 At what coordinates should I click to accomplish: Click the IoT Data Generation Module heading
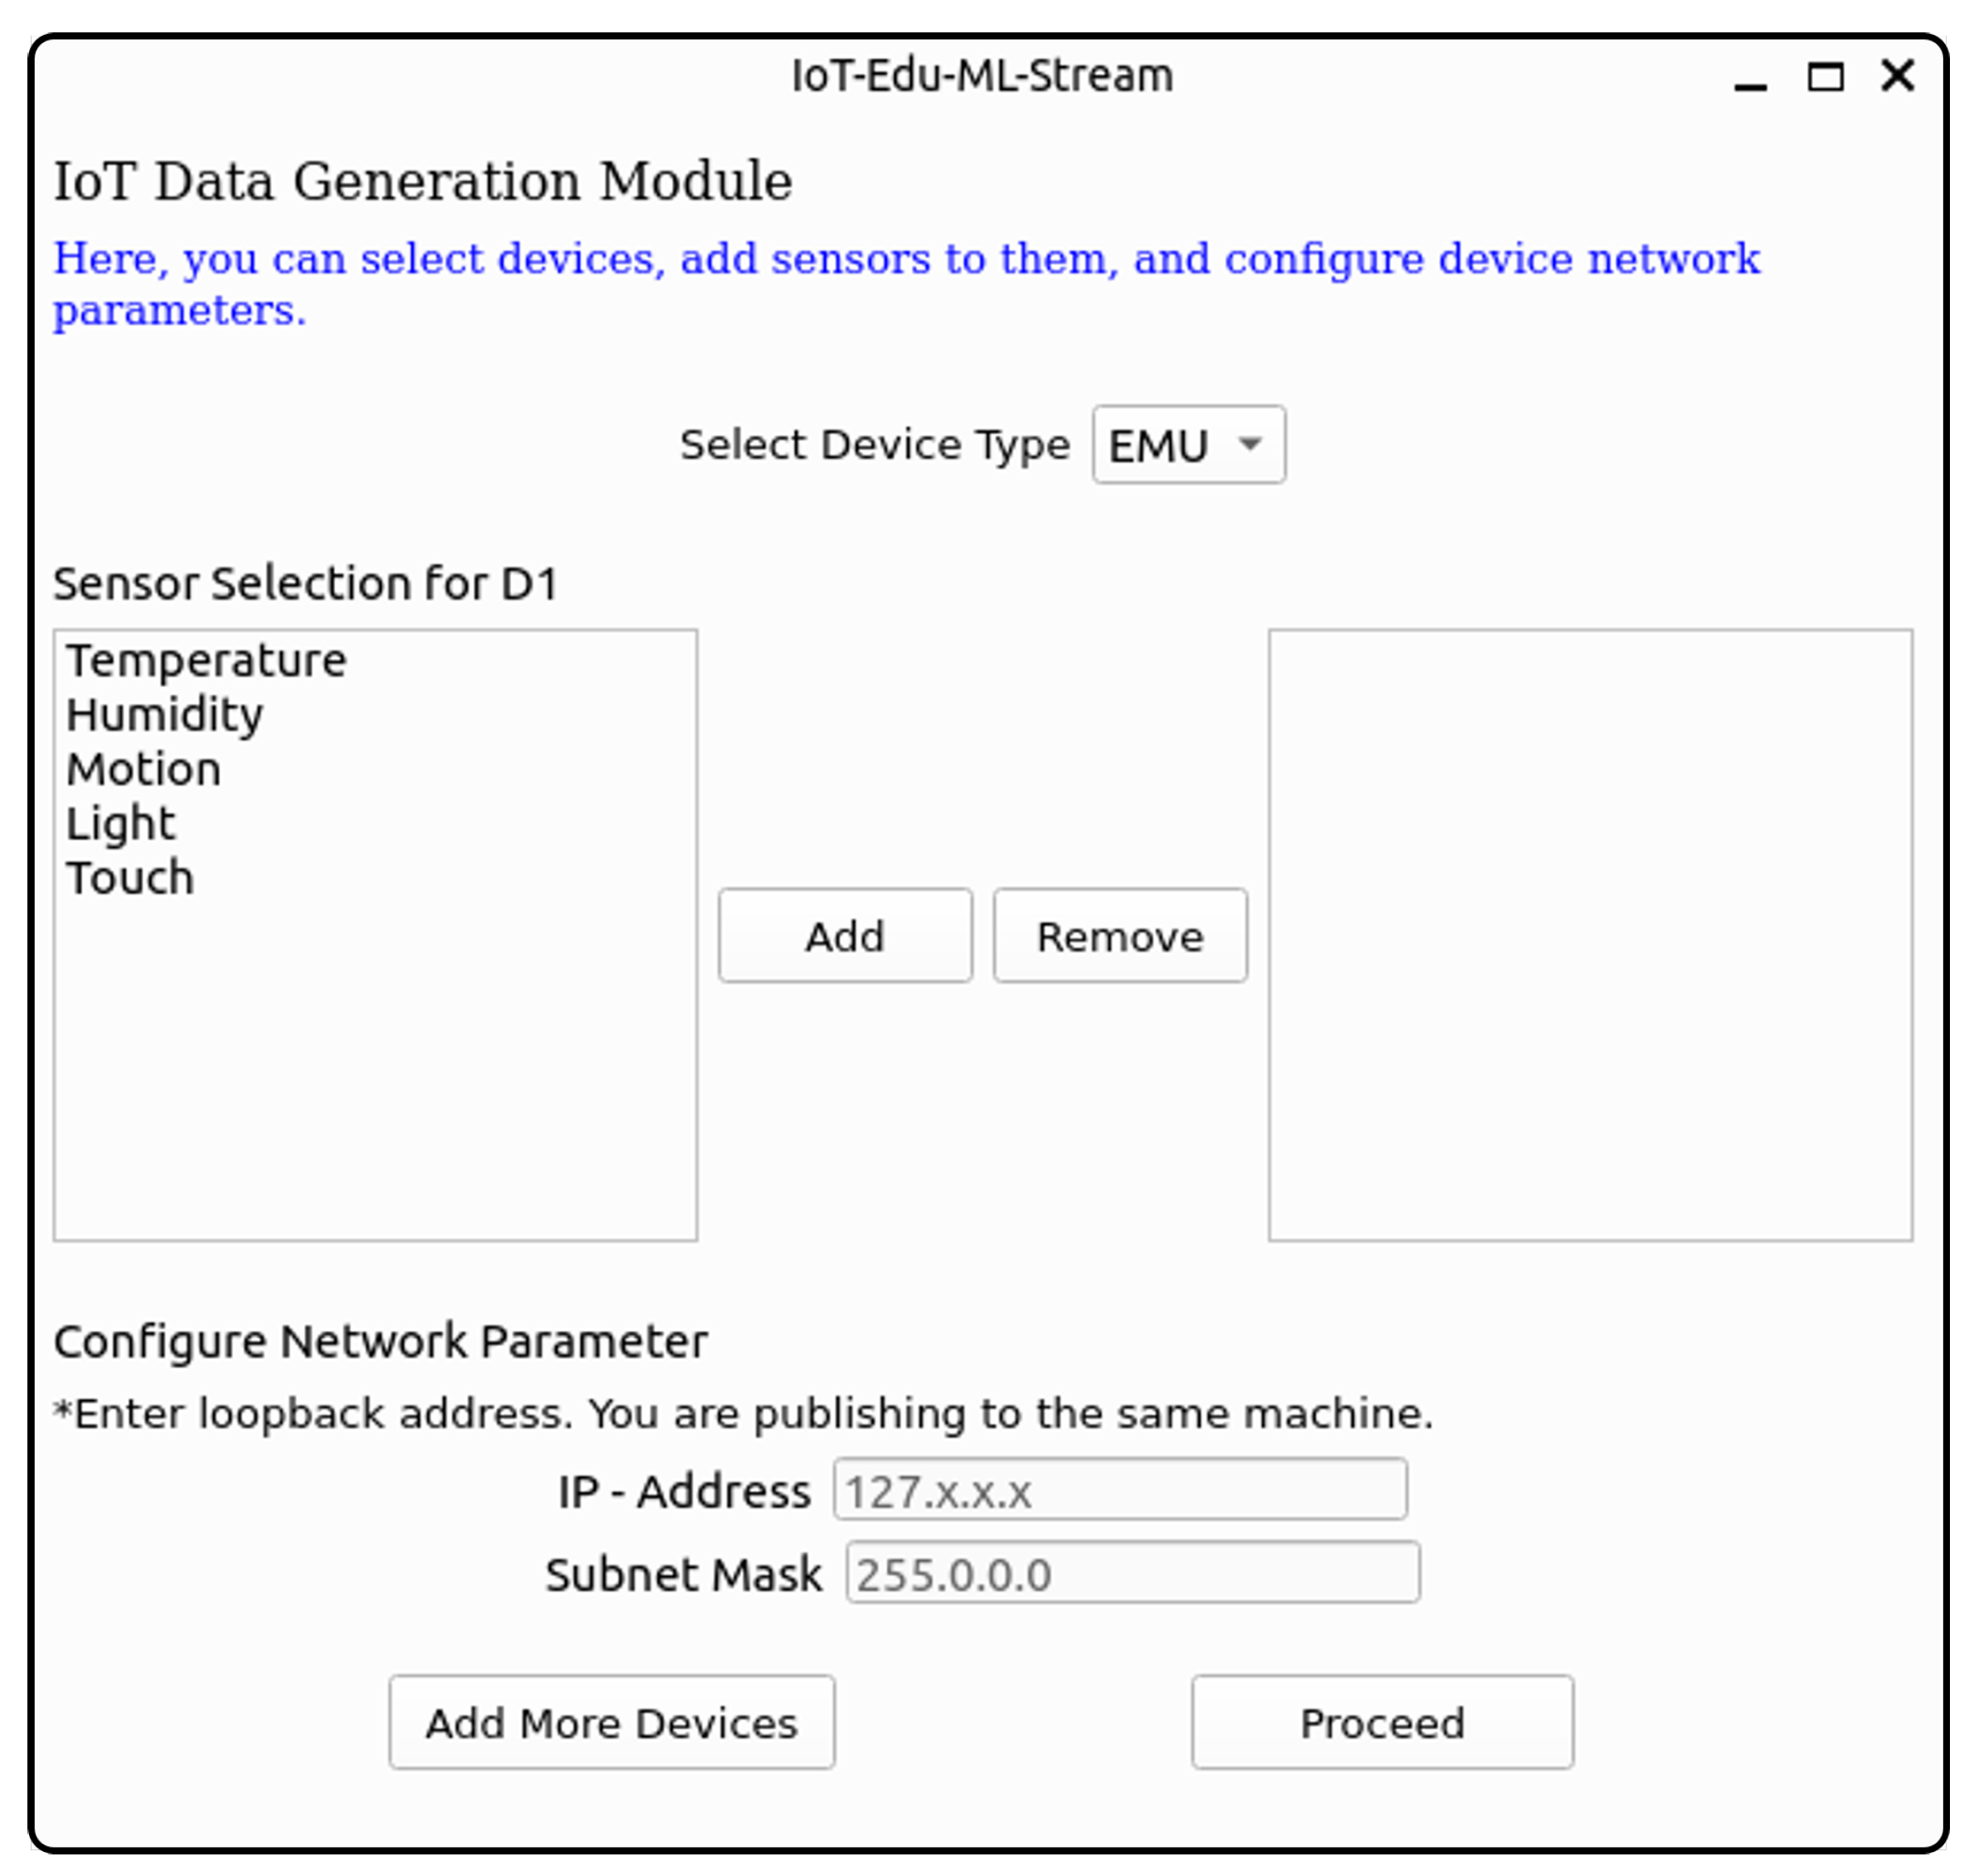click(423, 182)
